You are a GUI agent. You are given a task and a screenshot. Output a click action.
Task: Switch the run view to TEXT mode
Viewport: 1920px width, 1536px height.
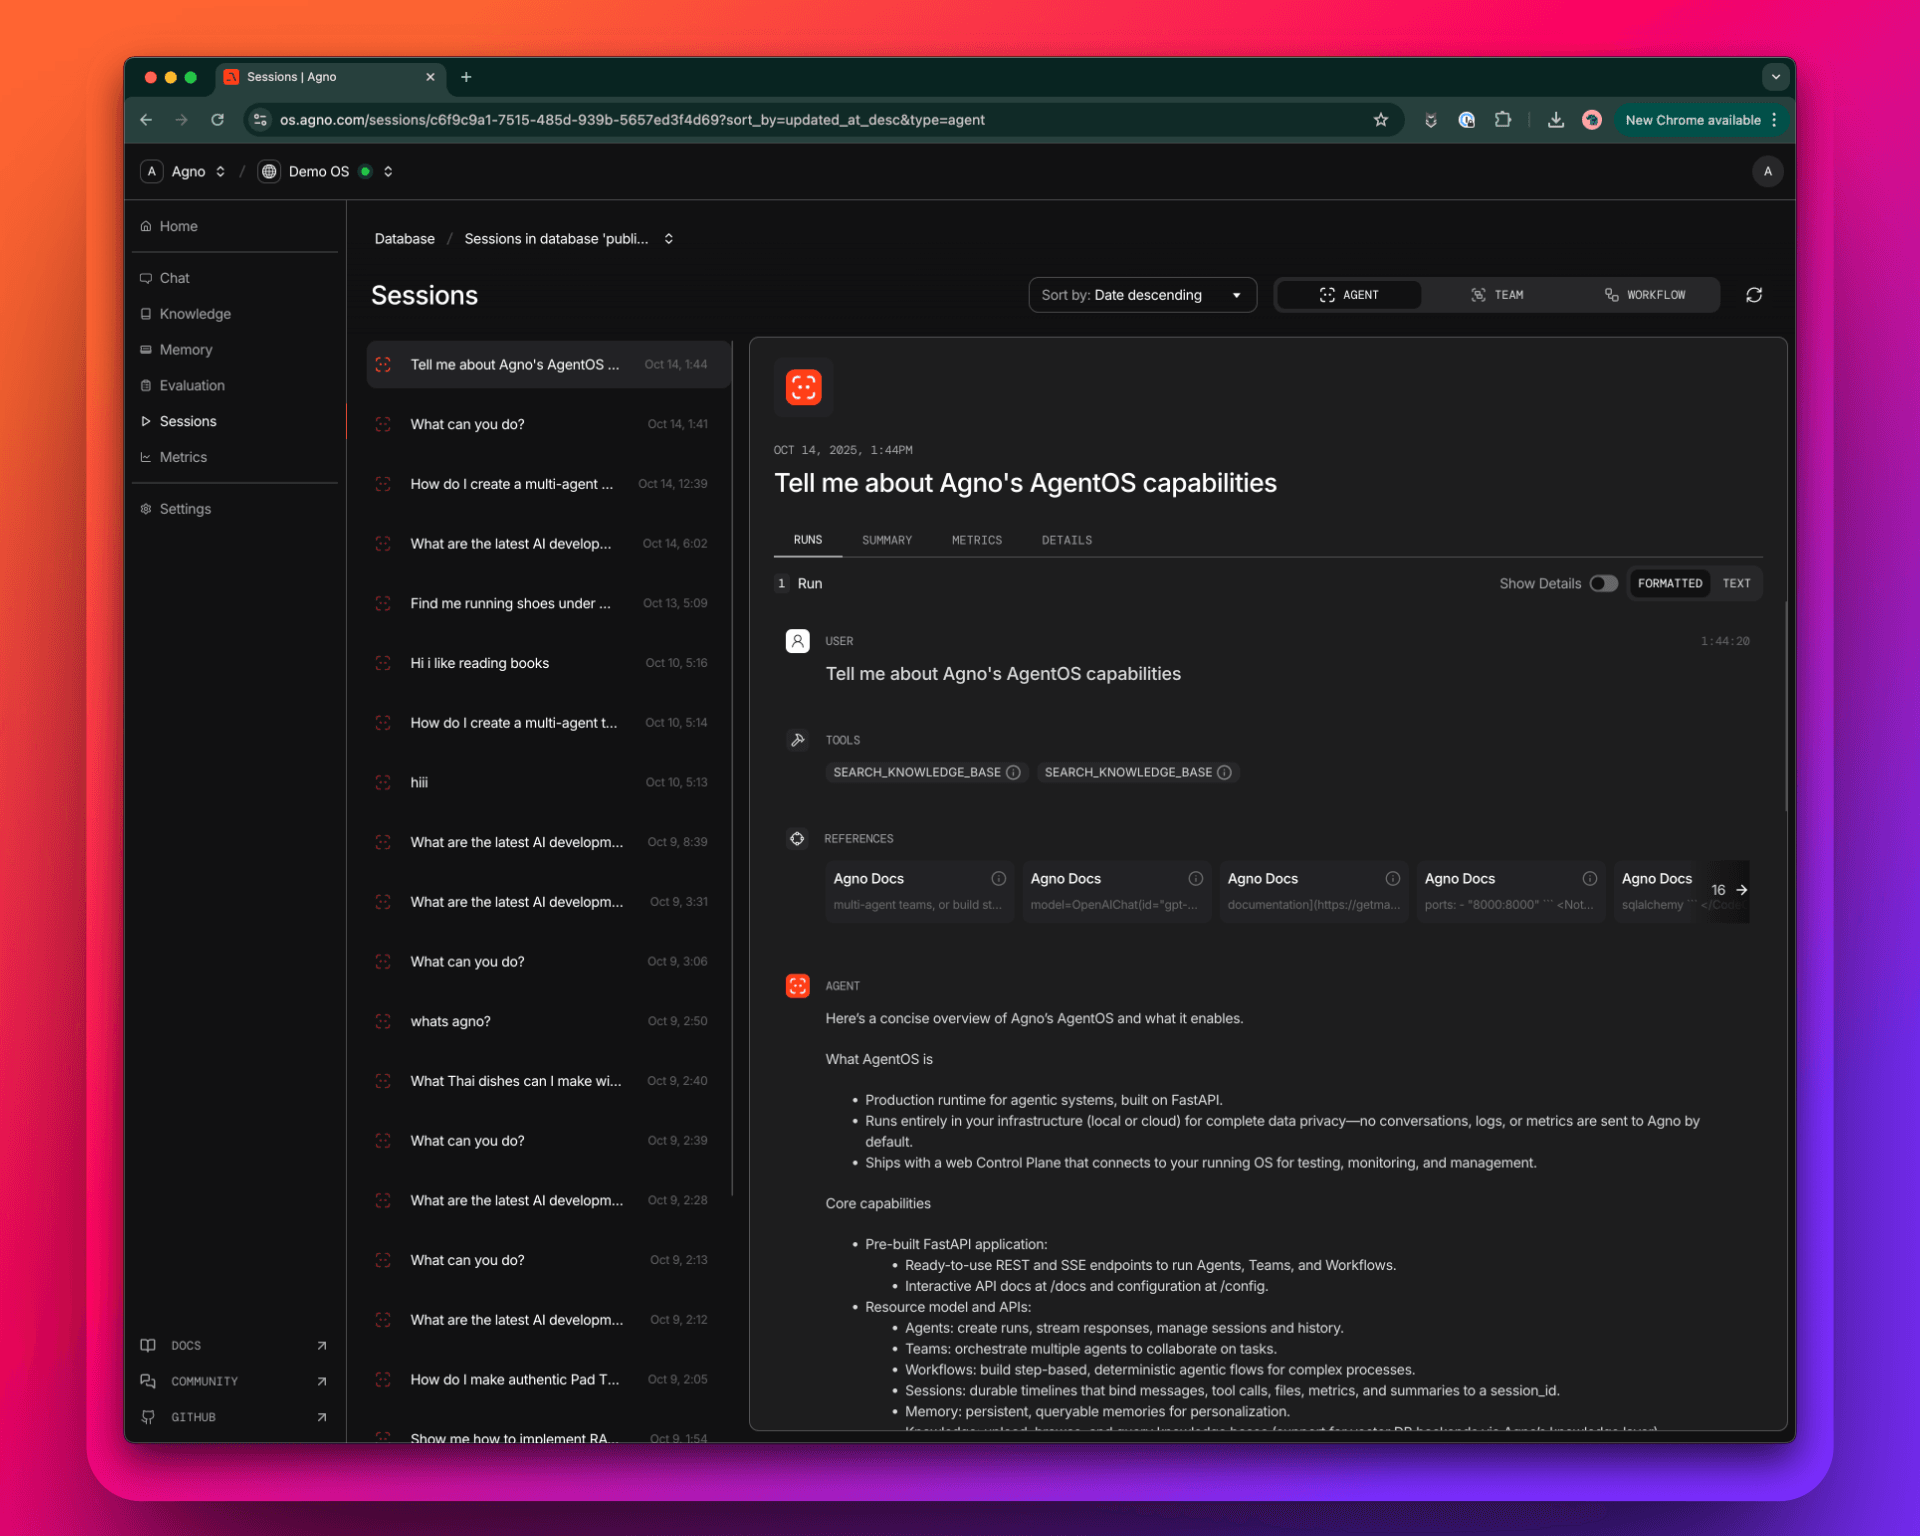pyautogui.click(x=1736, y=583)
